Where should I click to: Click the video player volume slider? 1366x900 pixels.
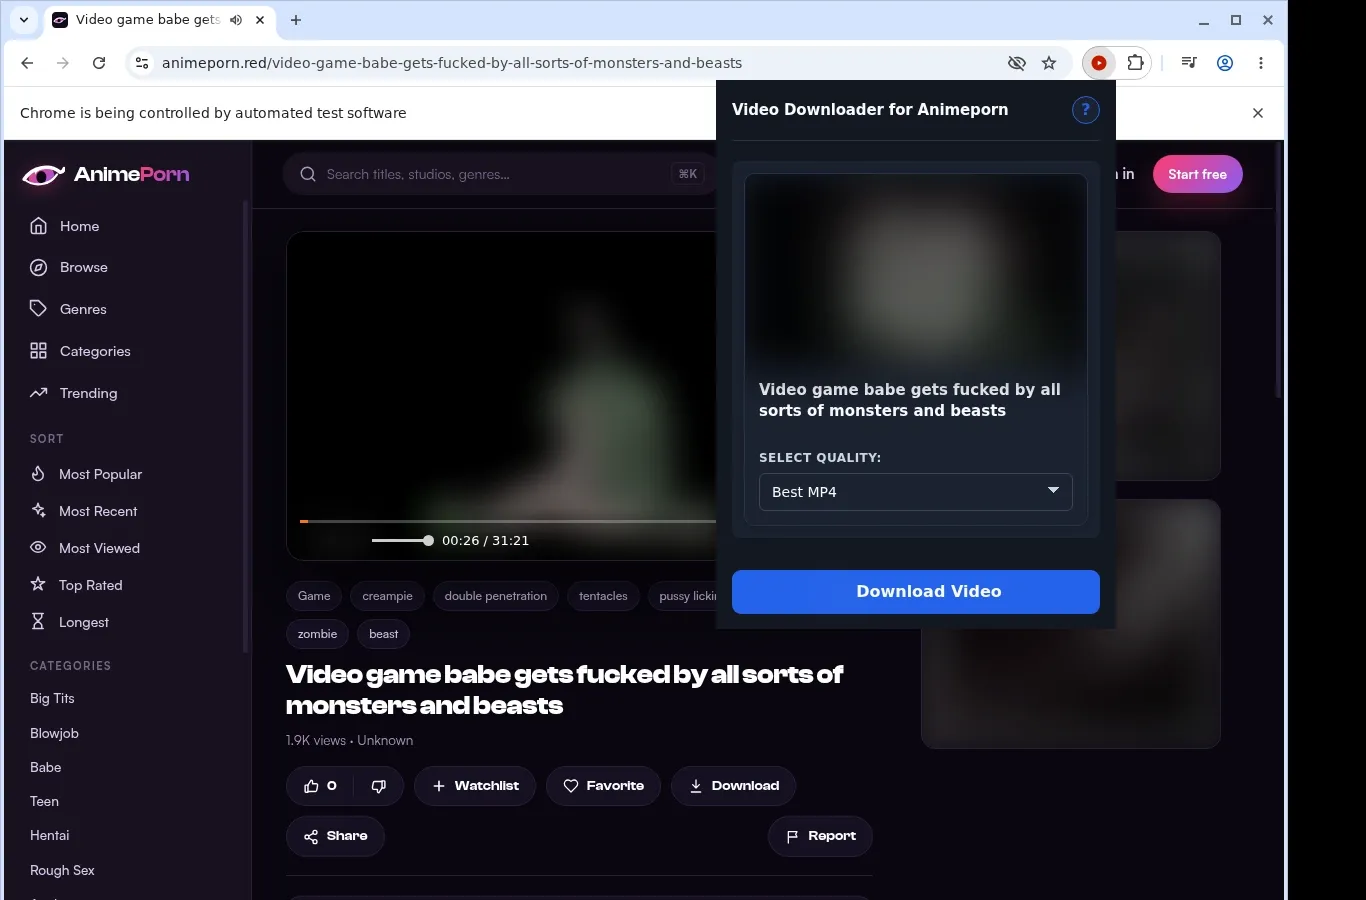pyautogui.click(x=402, y=540)
